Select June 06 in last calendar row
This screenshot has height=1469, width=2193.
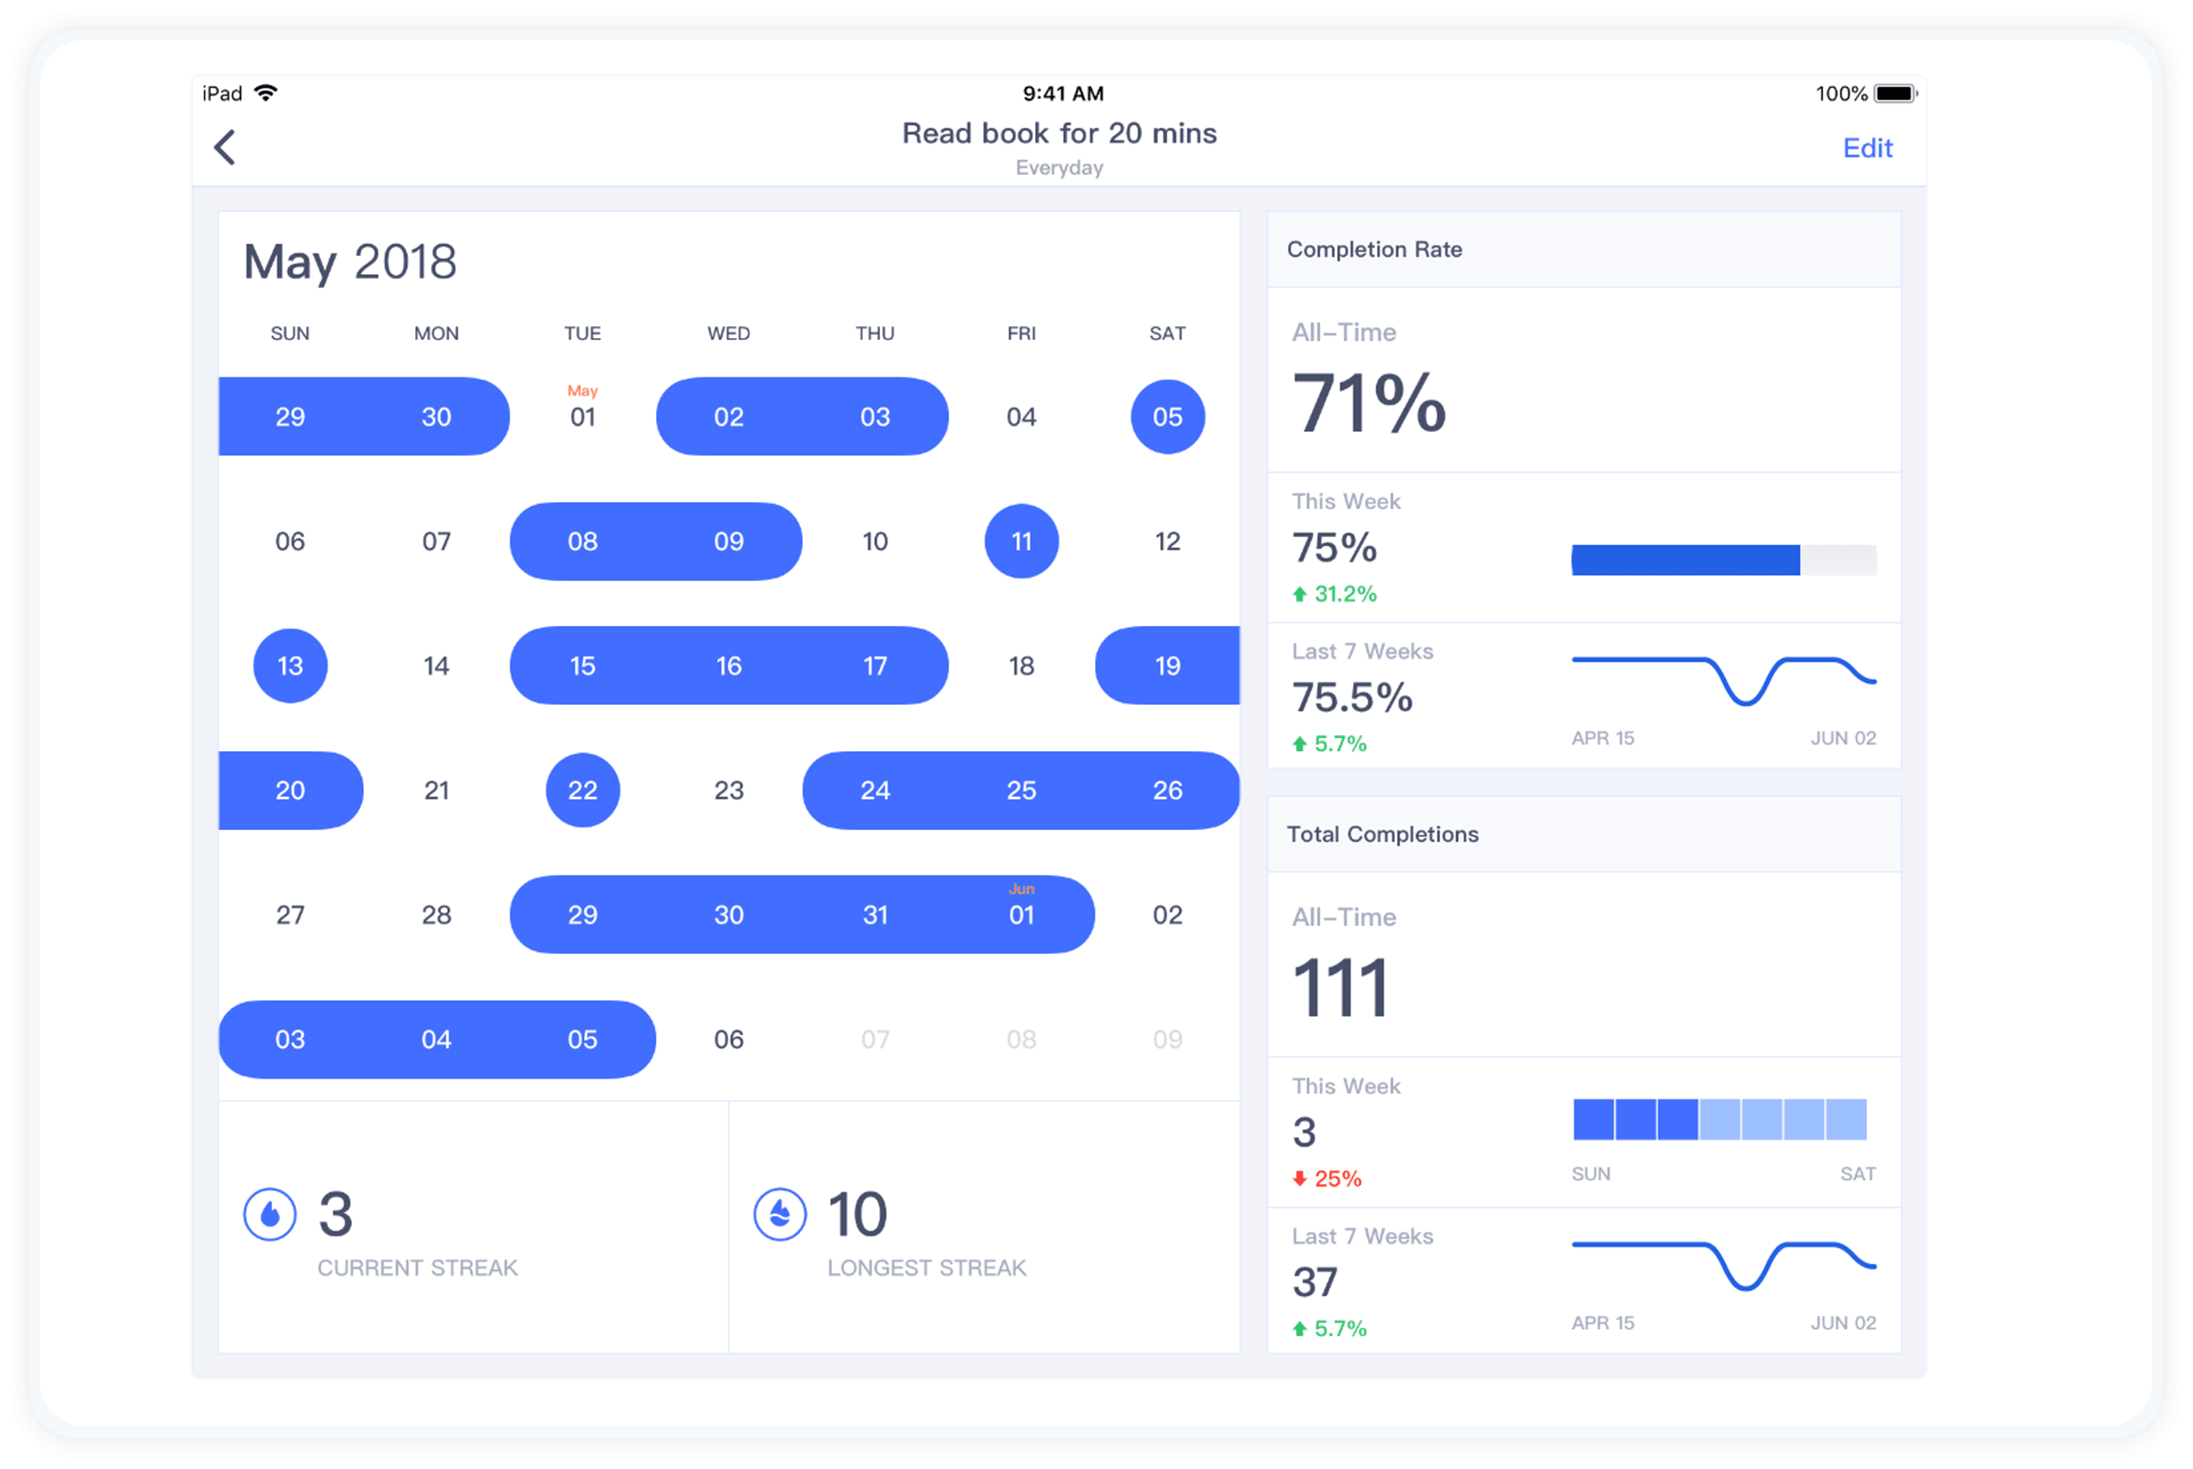[x=729, y=1039]
